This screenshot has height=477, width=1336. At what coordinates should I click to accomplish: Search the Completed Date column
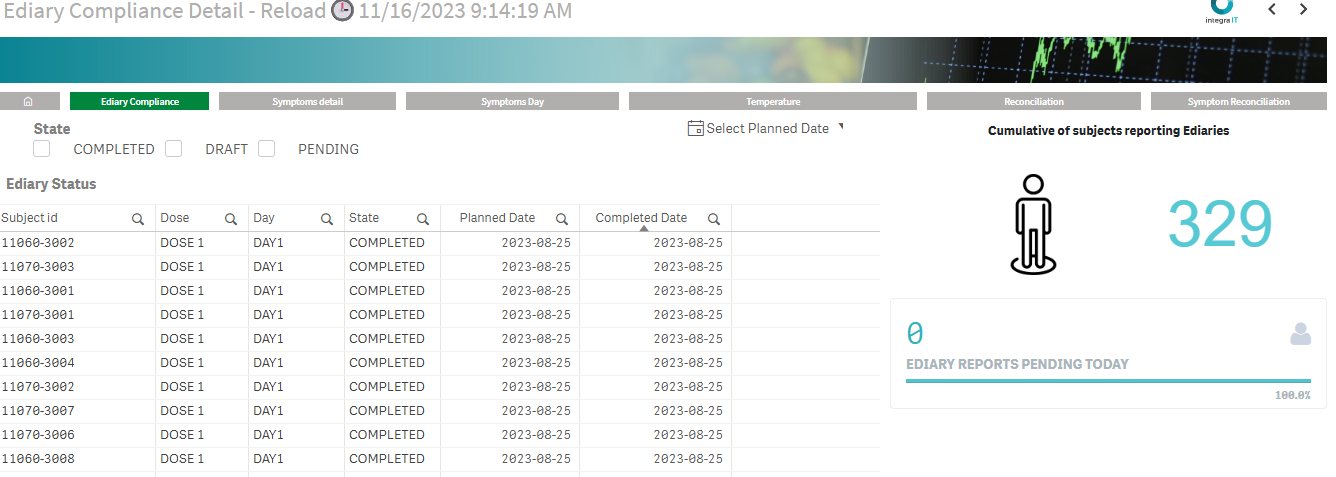click(714, 219)
